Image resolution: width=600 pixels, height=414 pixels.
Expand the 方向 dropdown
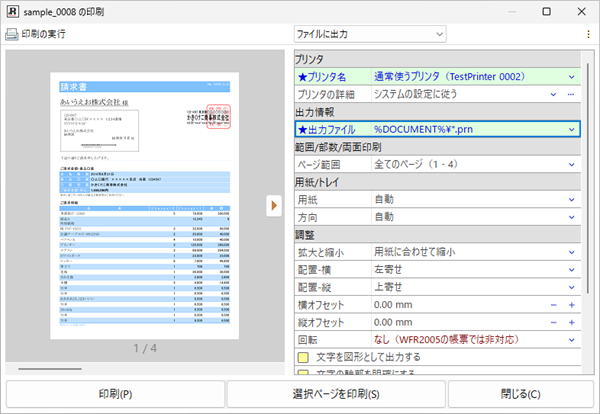[571, 217]
